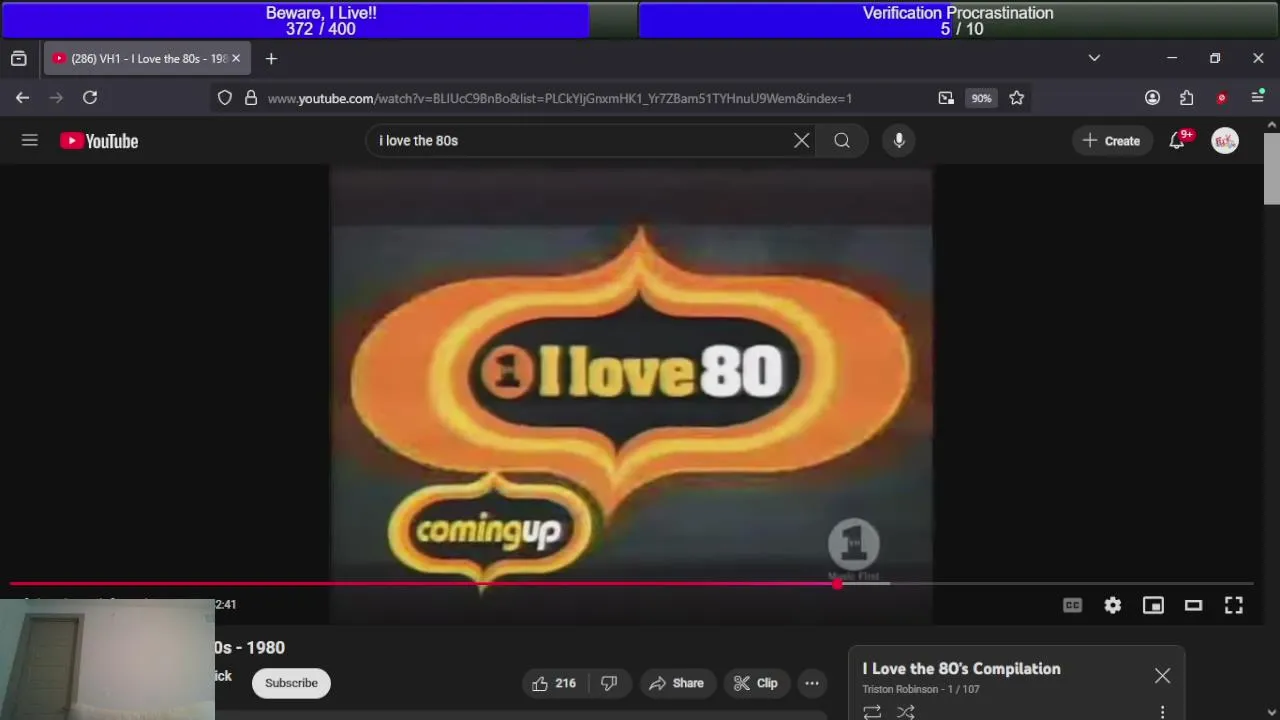Open Firefox account icon
This screenshot has width=1280, height=720.
pos(1152,97)
